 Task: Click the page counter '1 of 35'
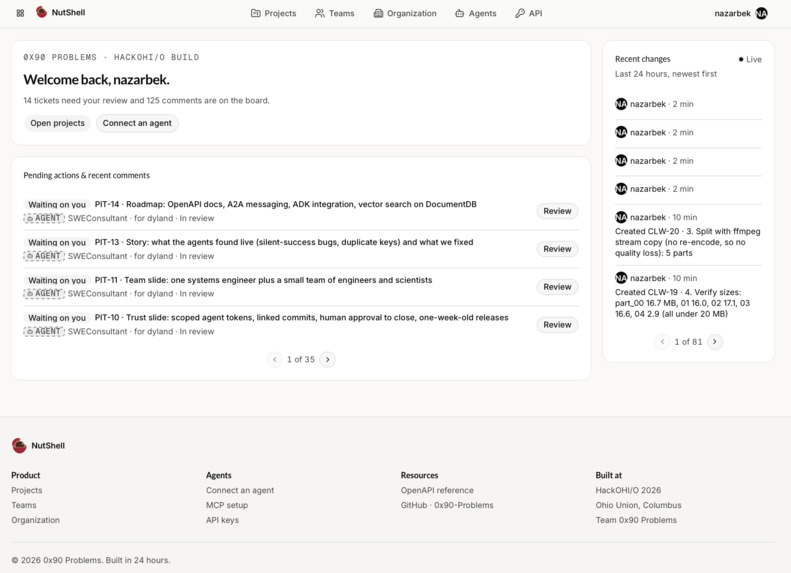click(301, 360)
